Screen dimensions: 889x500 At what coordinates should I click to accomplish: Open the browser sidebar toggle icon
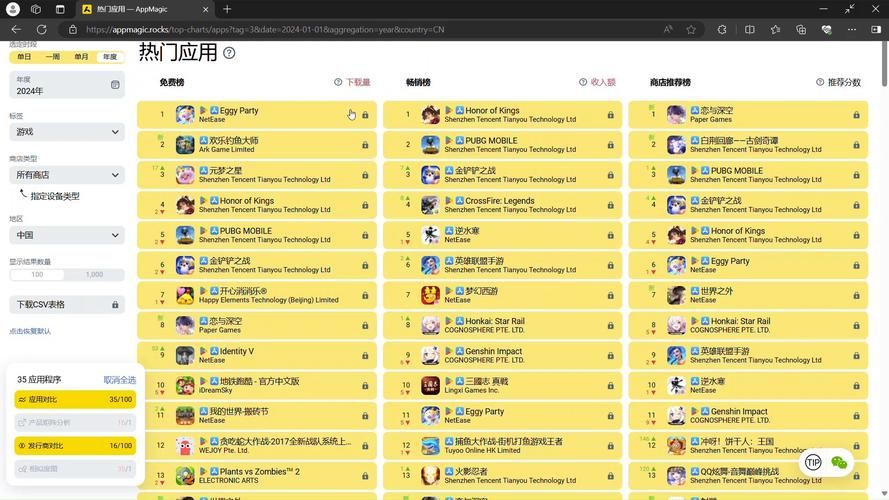pyautogui.click(x=876, y=29)
